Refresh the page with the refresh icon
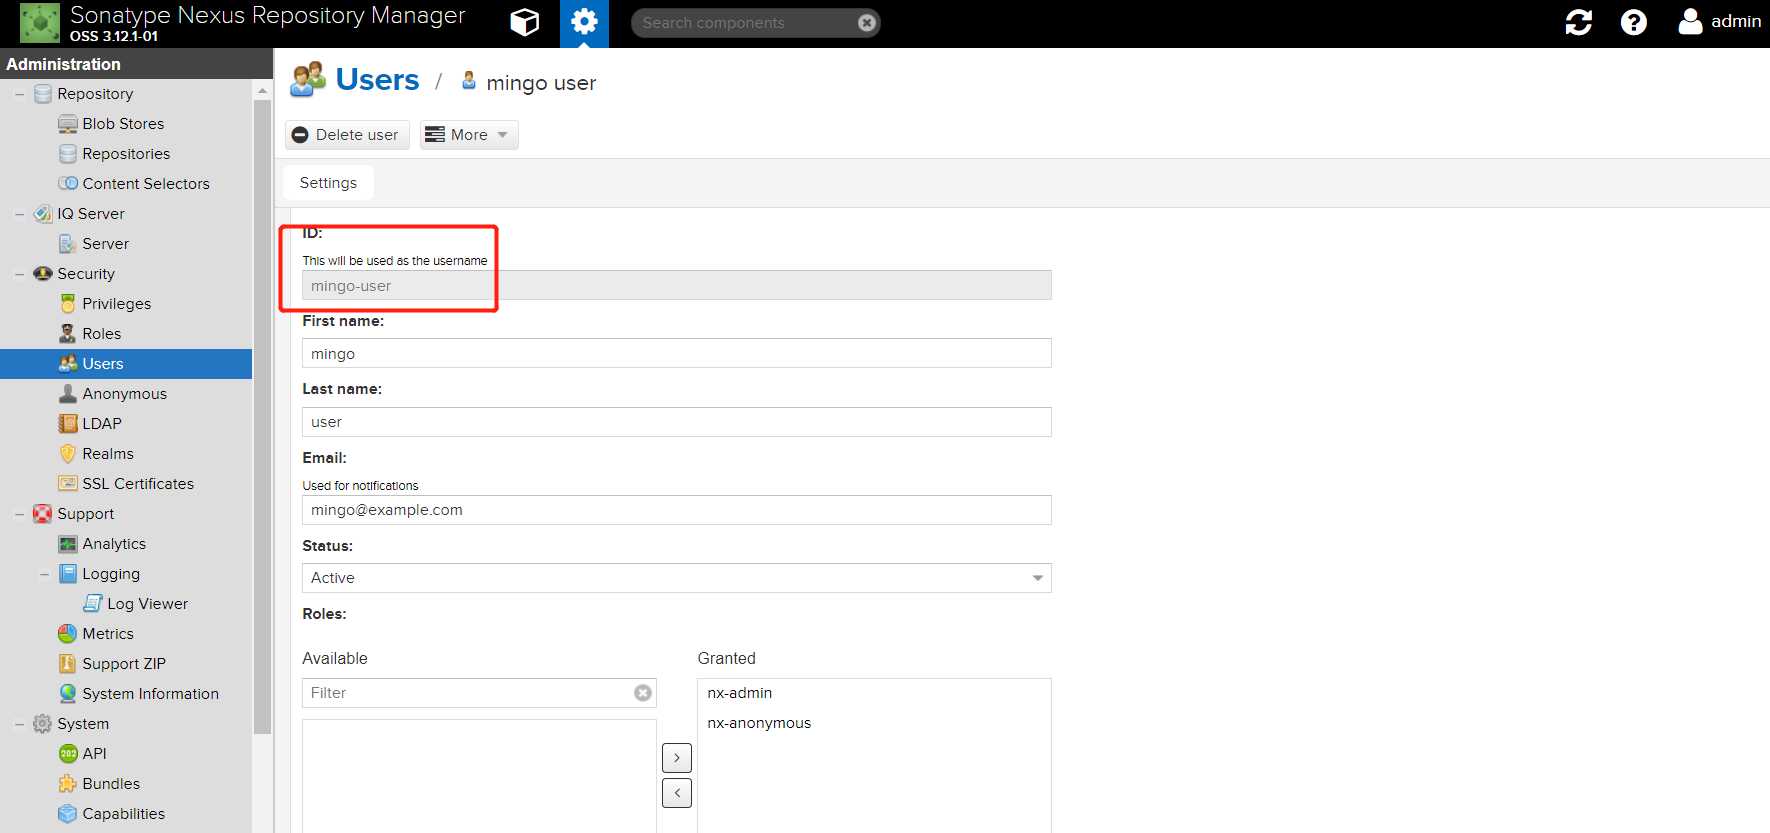Screen dimensions: 1770x833 pos(1578,22)
